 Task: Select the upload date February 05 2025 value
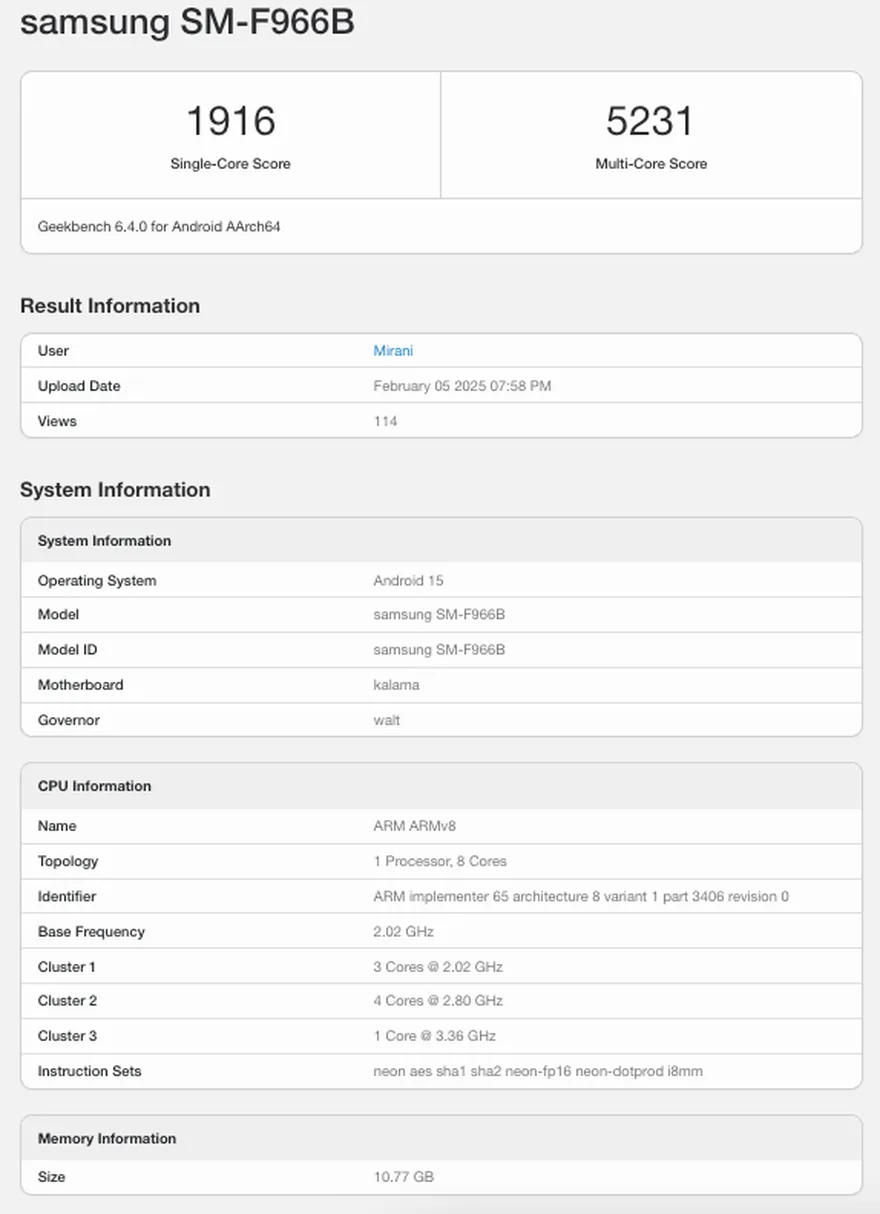tap(462, 386)
